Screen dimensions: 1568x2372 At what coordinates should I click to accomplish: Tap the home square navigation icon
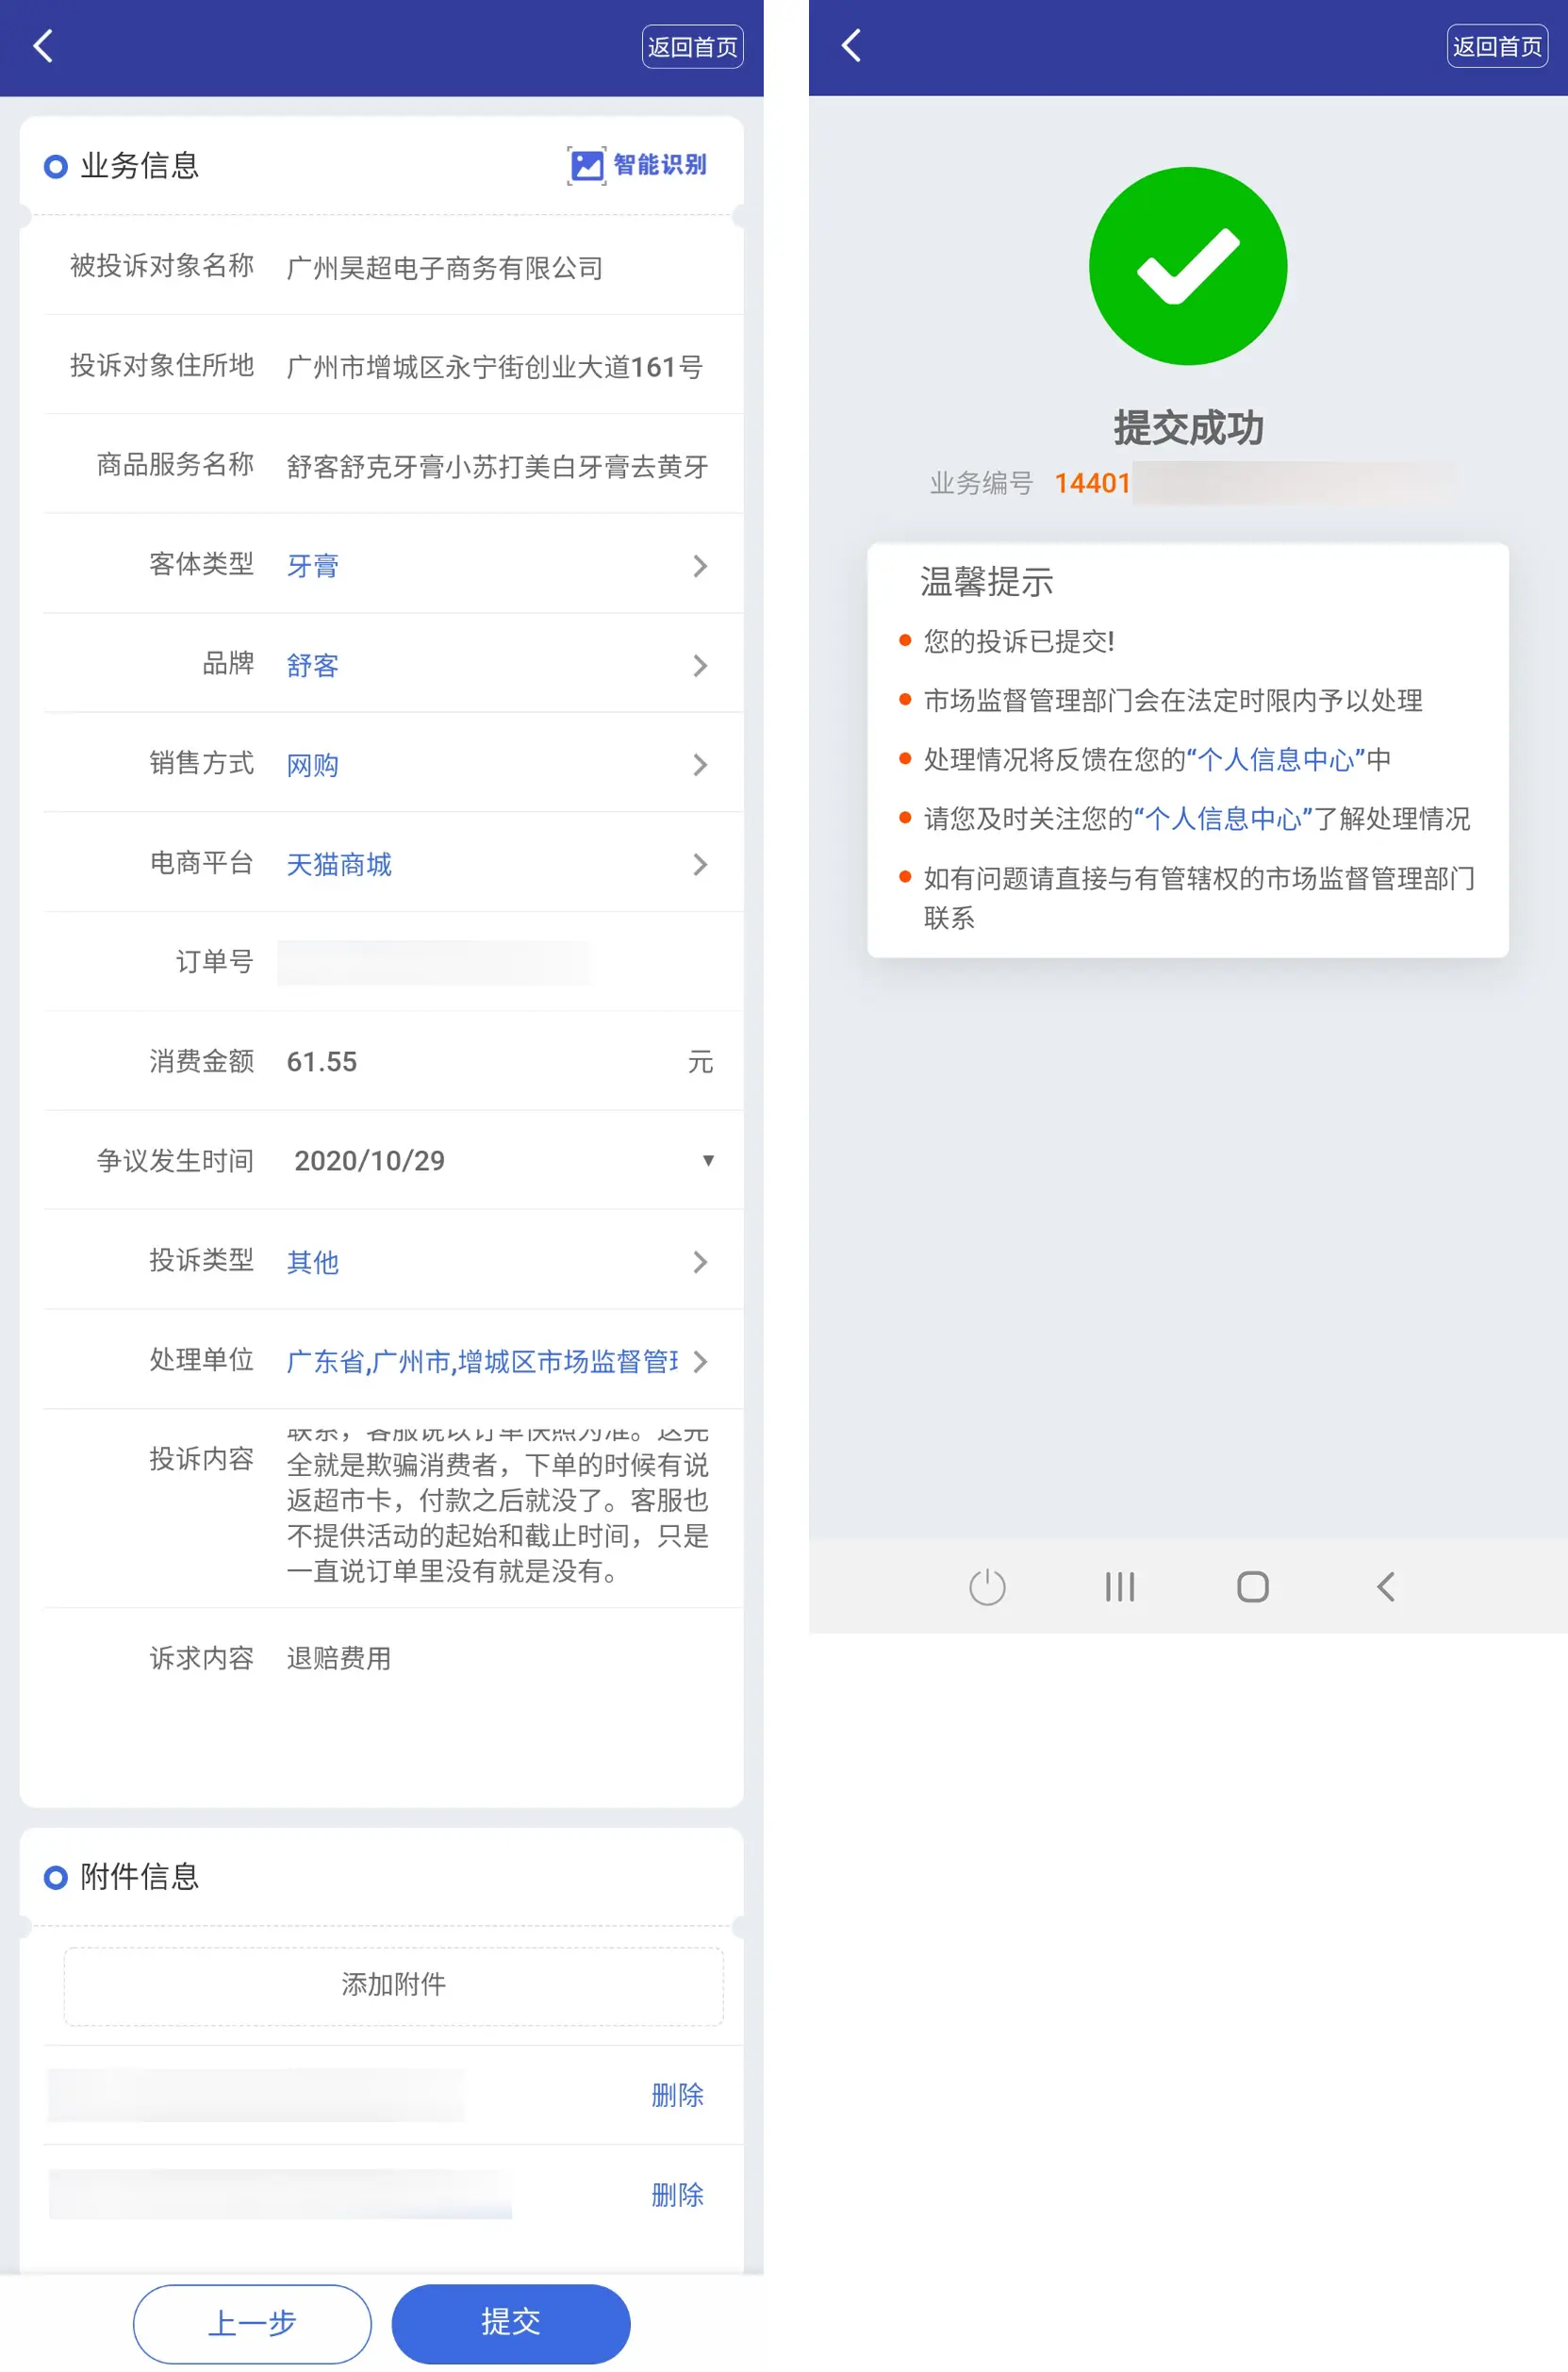[x=1252, y=1586]
